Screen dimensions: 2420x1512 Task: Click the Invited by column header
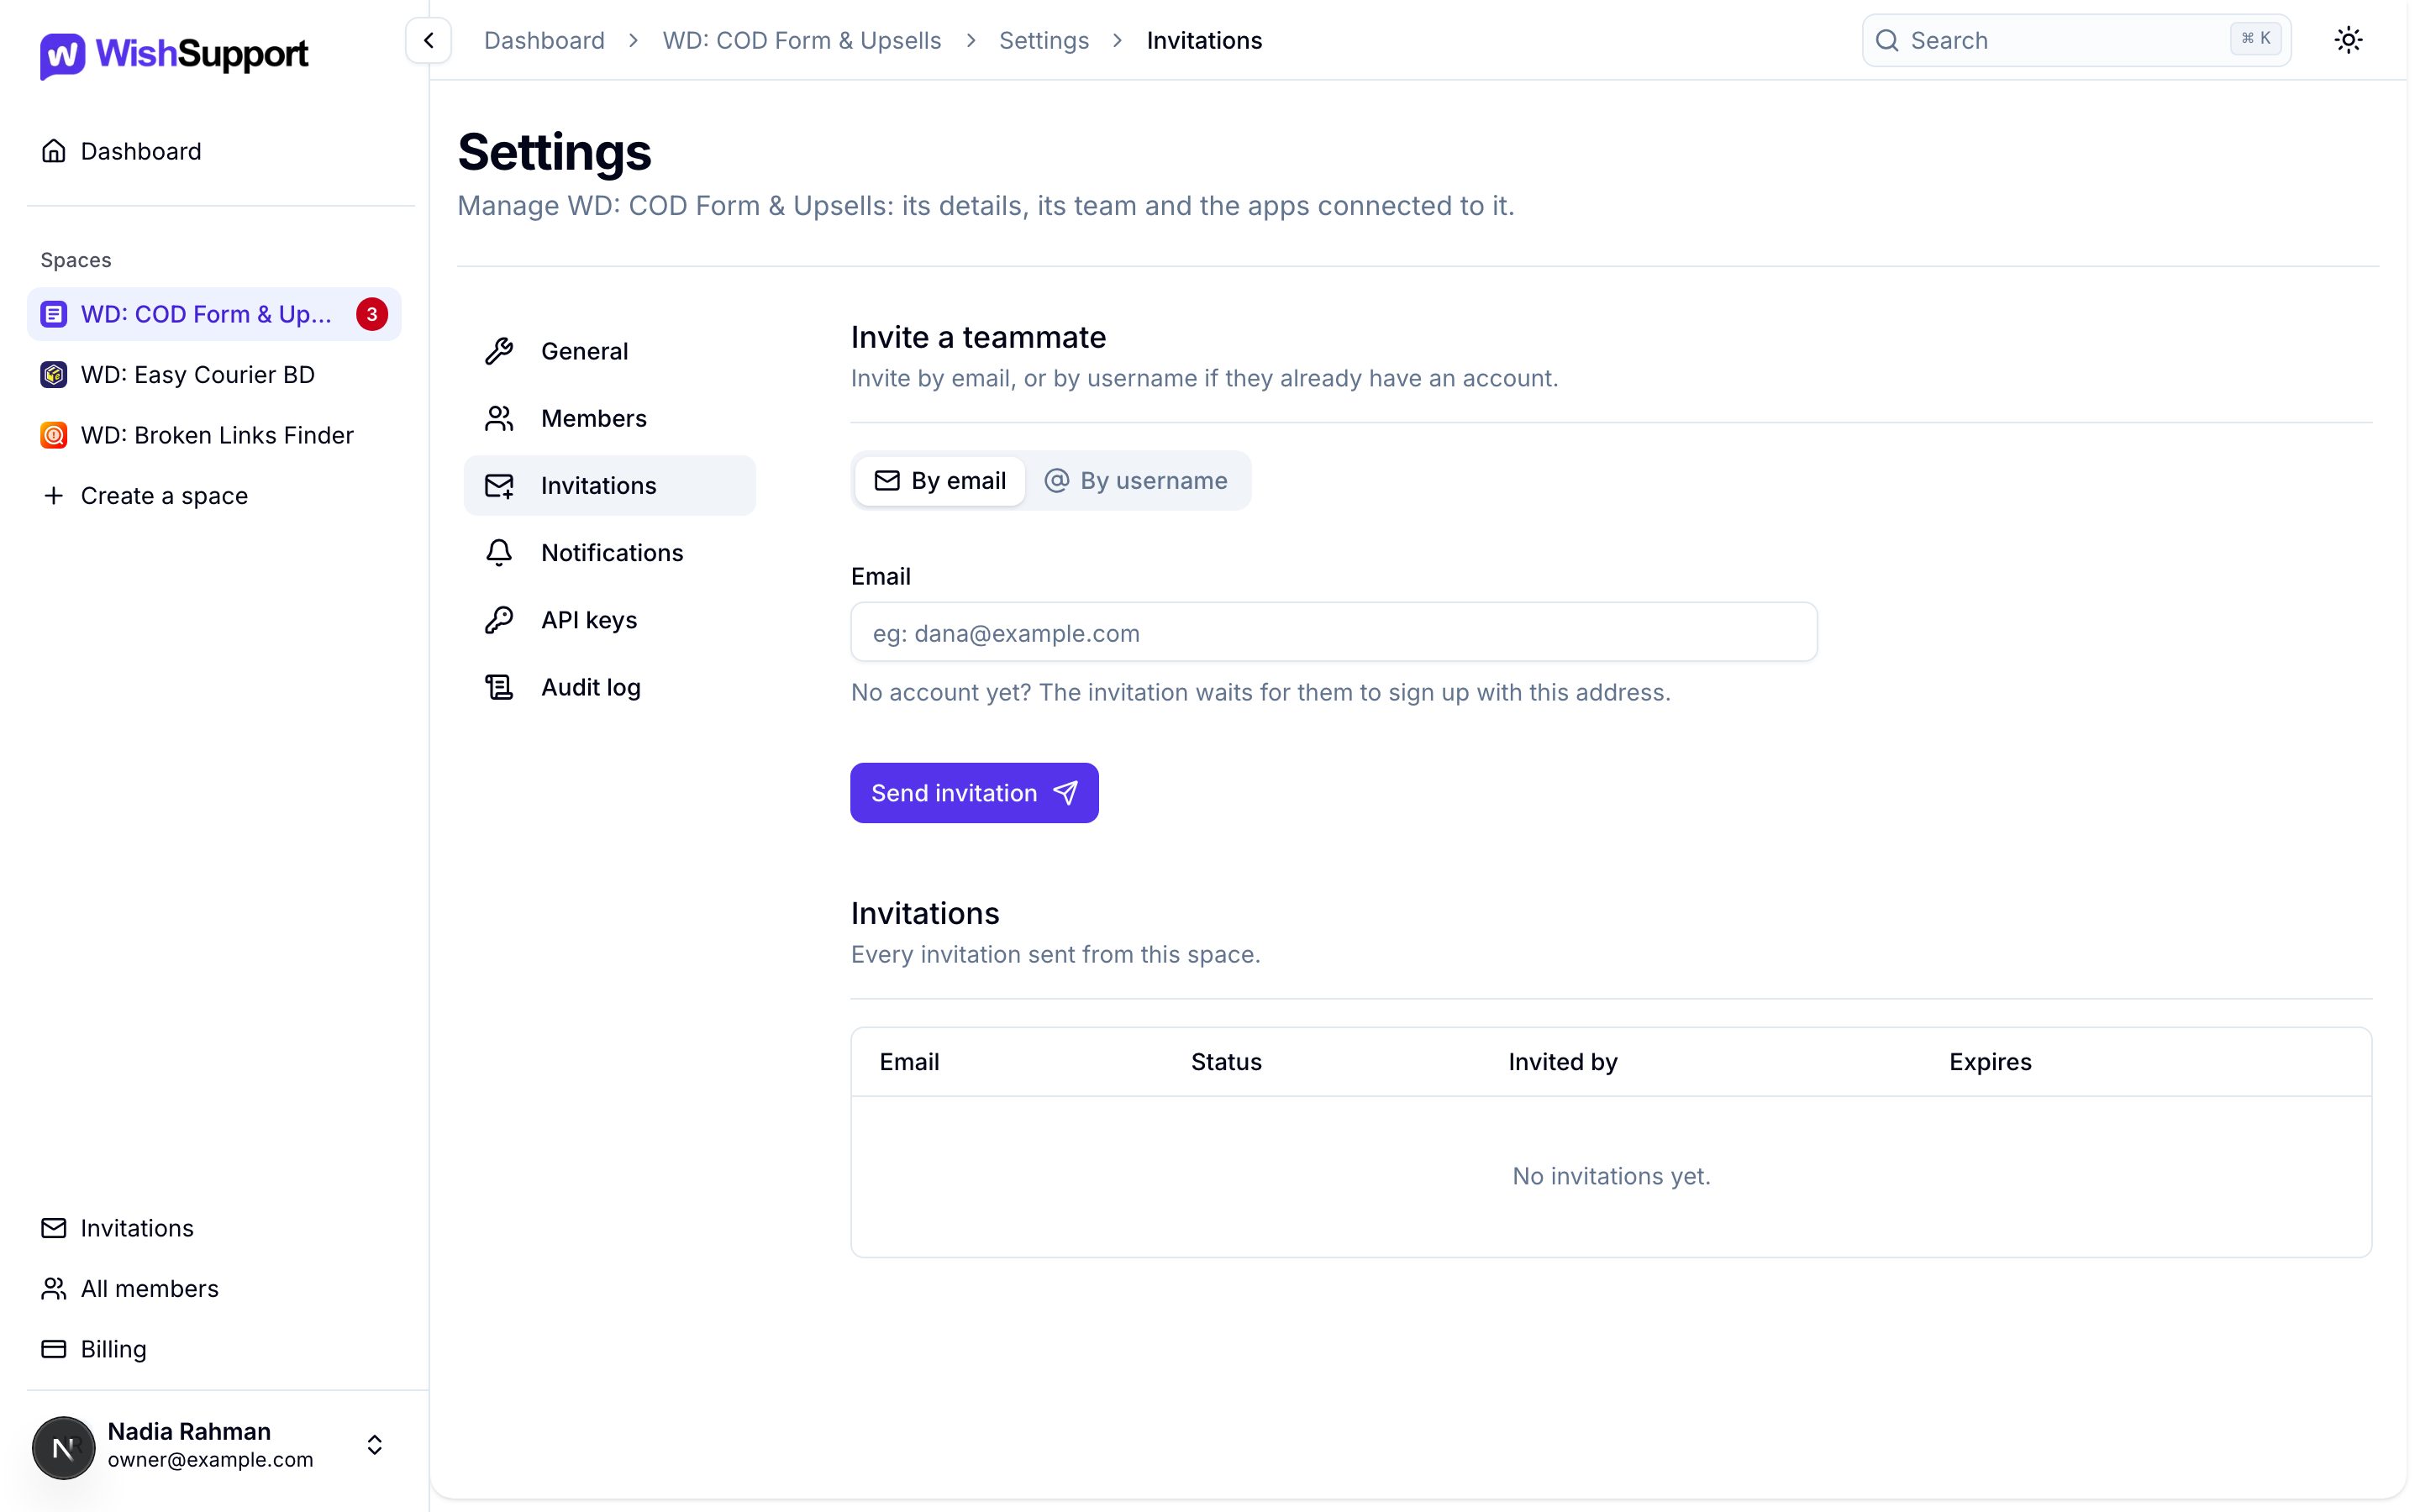coord(1563,1062)
